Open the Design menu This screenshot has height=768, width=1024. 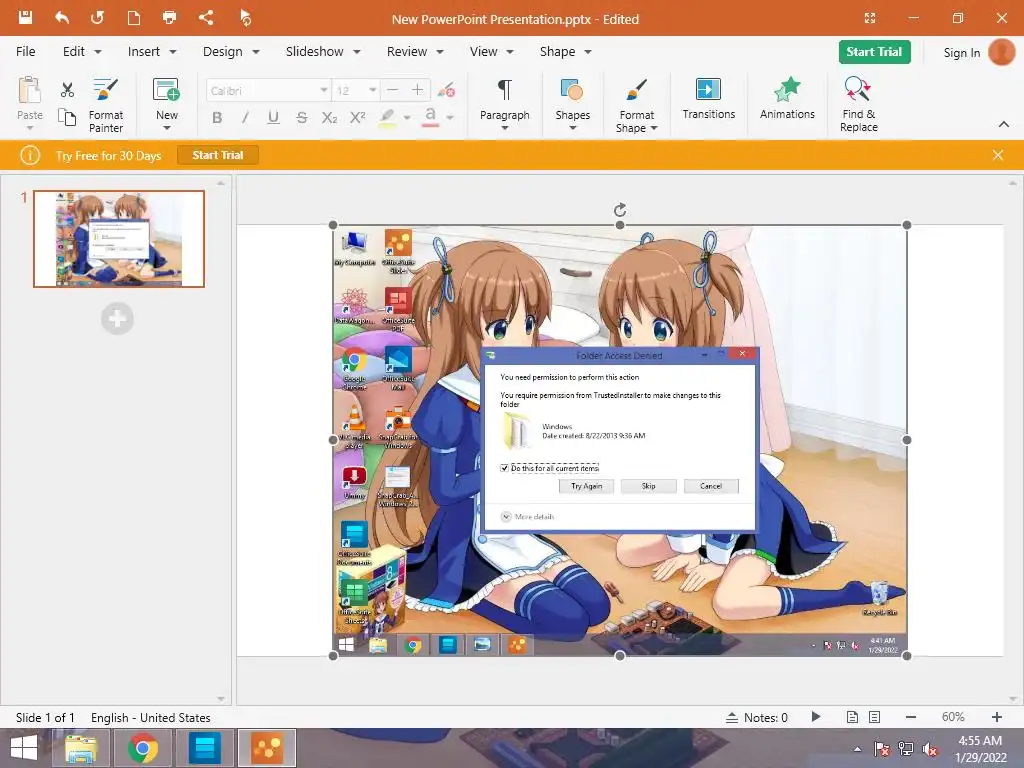point(231,52)
